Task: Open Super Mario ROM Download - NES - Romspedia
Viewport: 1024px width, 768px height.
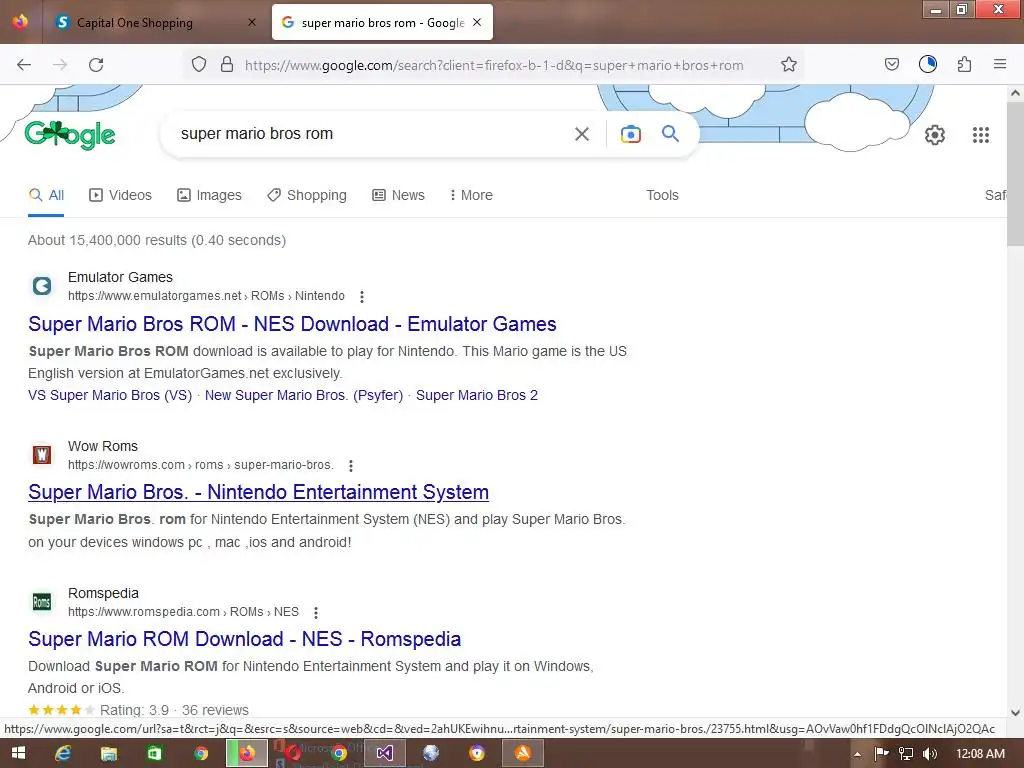Action: pyautogui.click(x=244, y=639)
